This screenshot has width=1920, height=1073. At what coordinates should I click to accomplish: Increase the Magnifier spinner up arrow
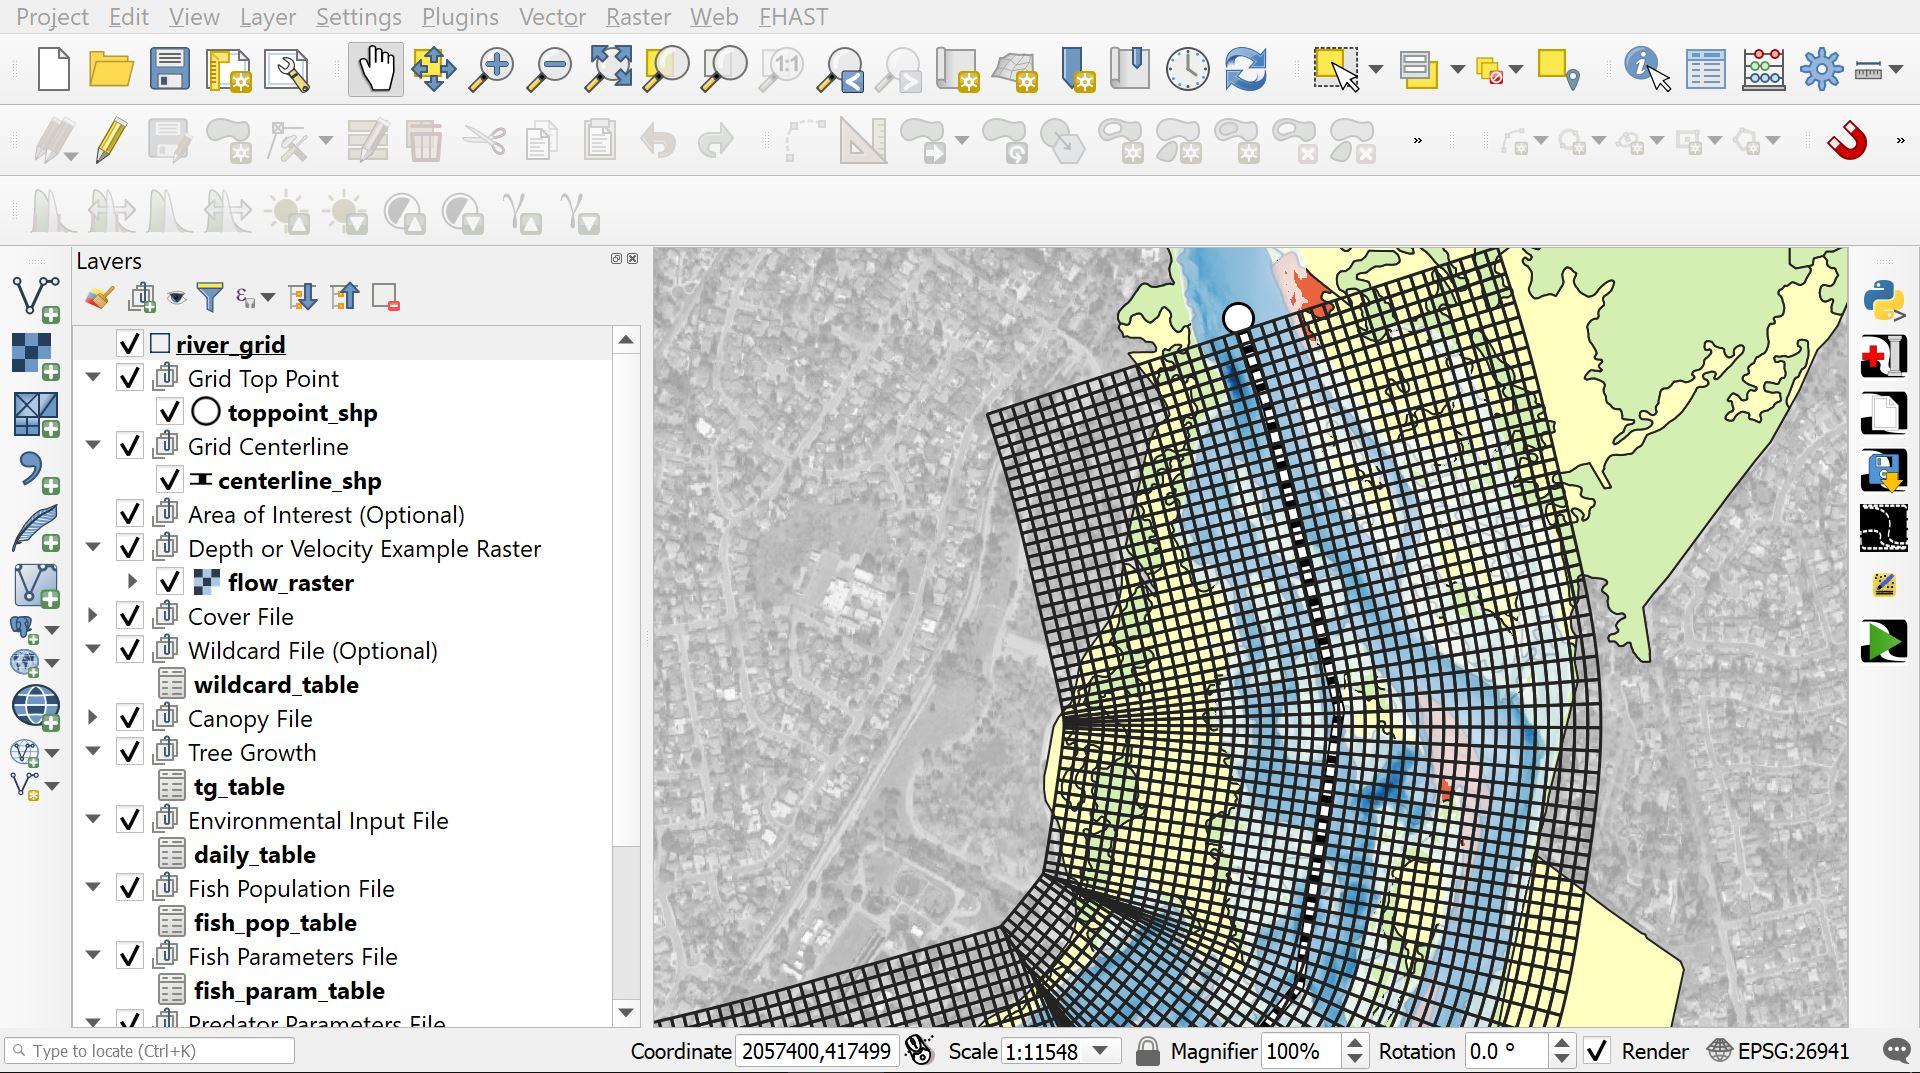pos(1355,1044)
